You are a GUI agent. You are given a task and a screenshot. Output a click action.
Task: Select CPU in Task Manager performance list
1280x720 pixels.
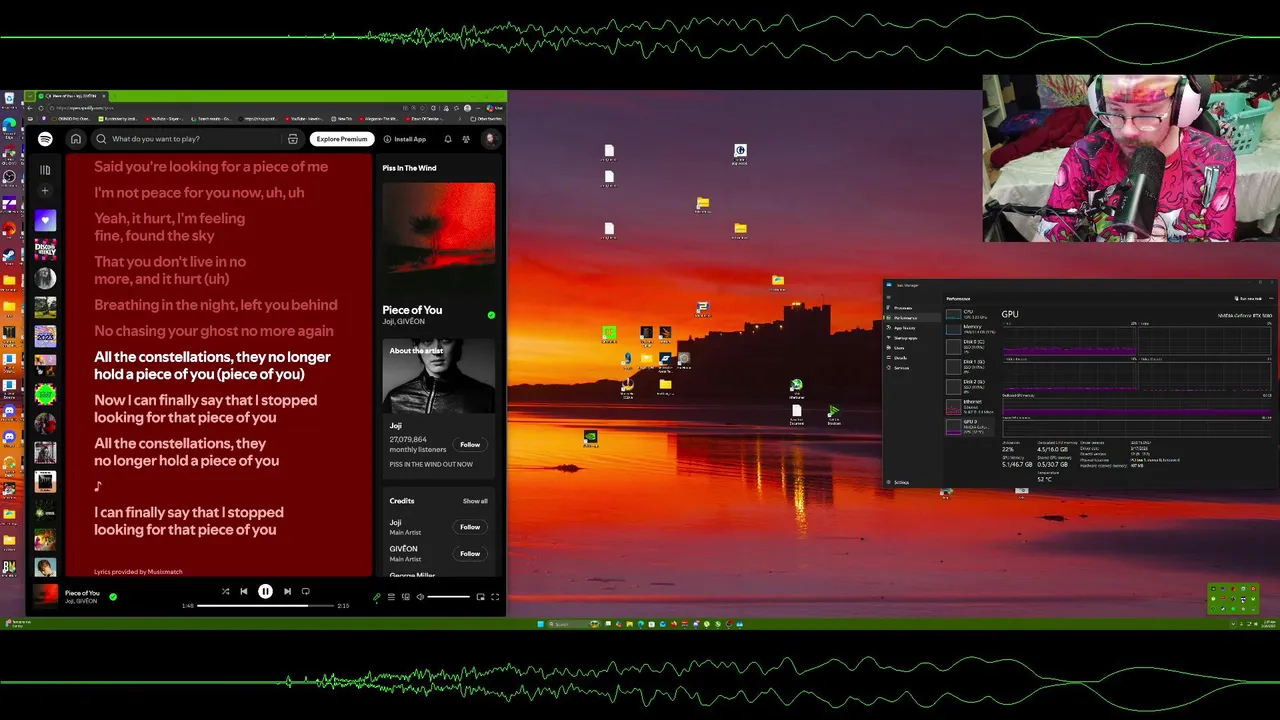pyautogui.click(x=970, y=313)
